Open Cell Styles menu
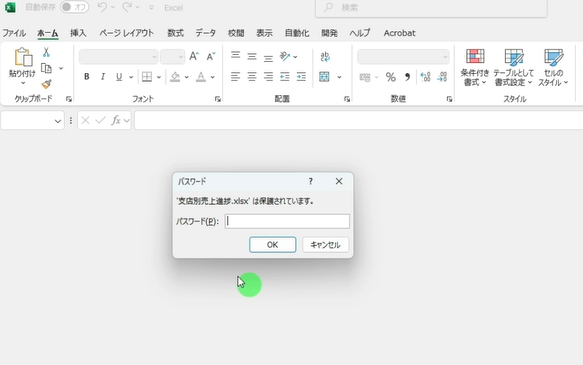Screen dimensions: 583x365 tap(553, 67)
